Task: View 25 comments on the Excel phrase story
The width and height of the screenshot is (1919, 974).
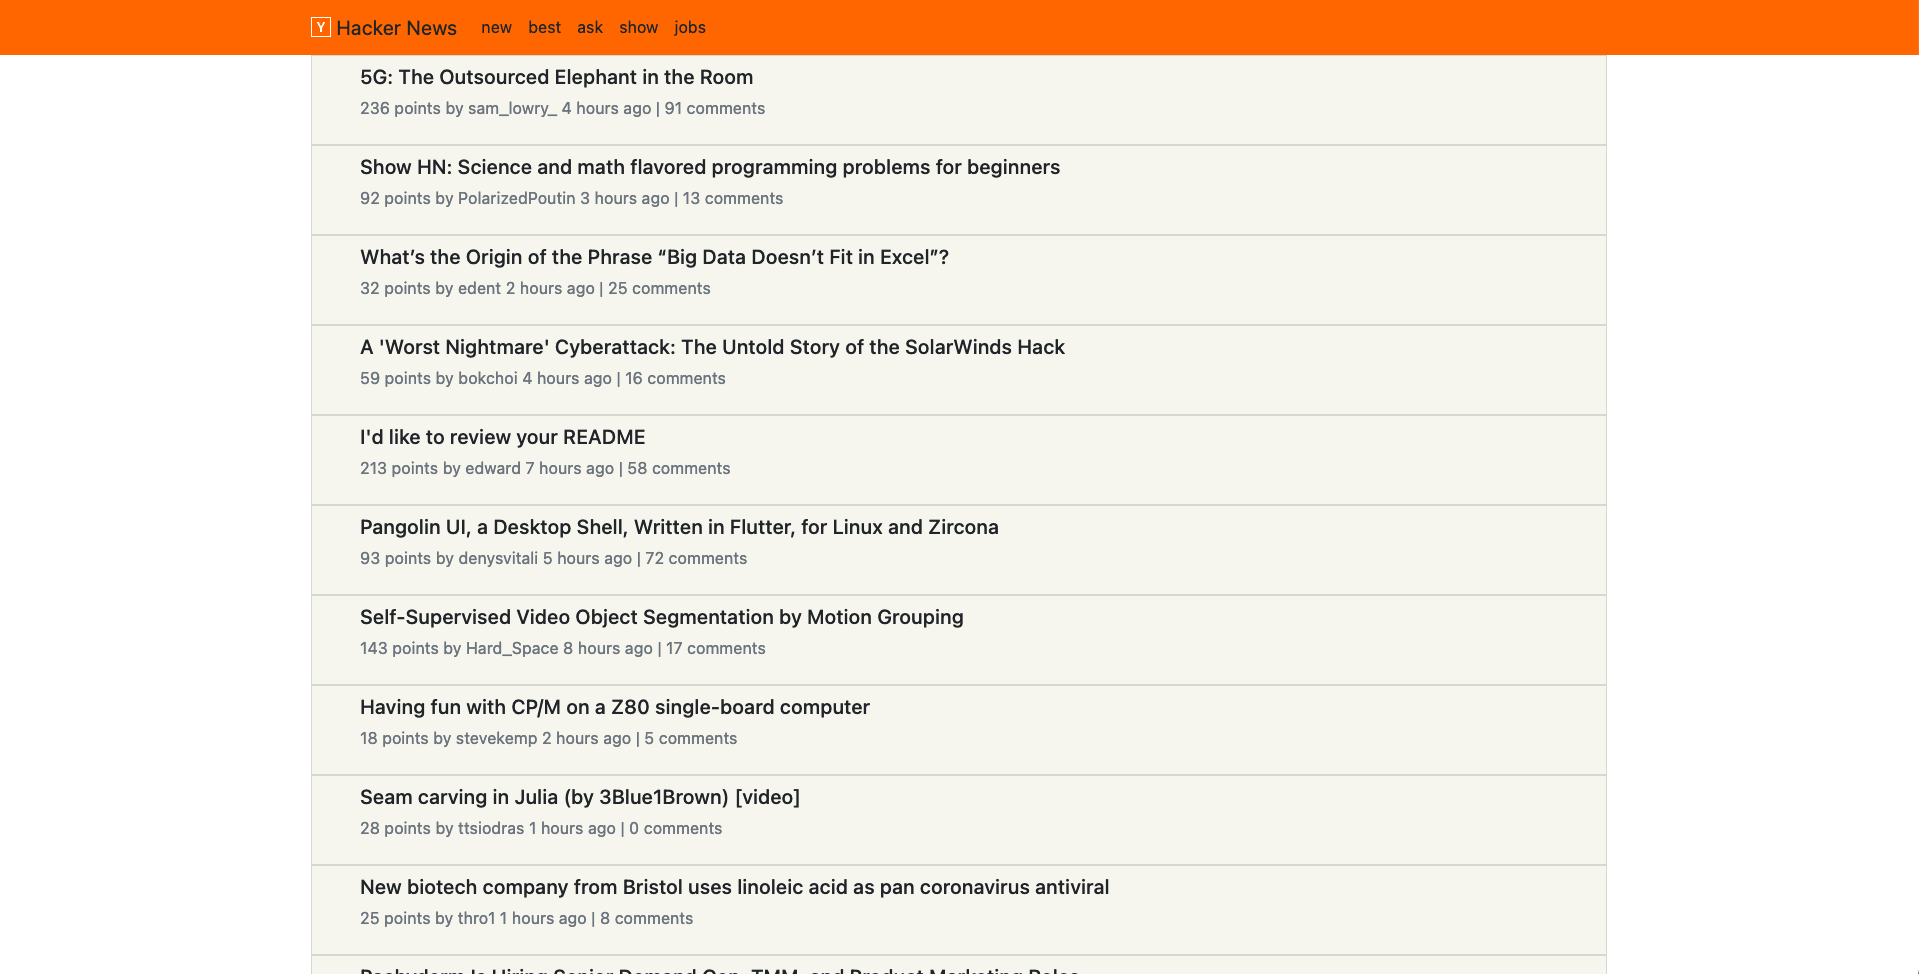Action: pos(659,288)
